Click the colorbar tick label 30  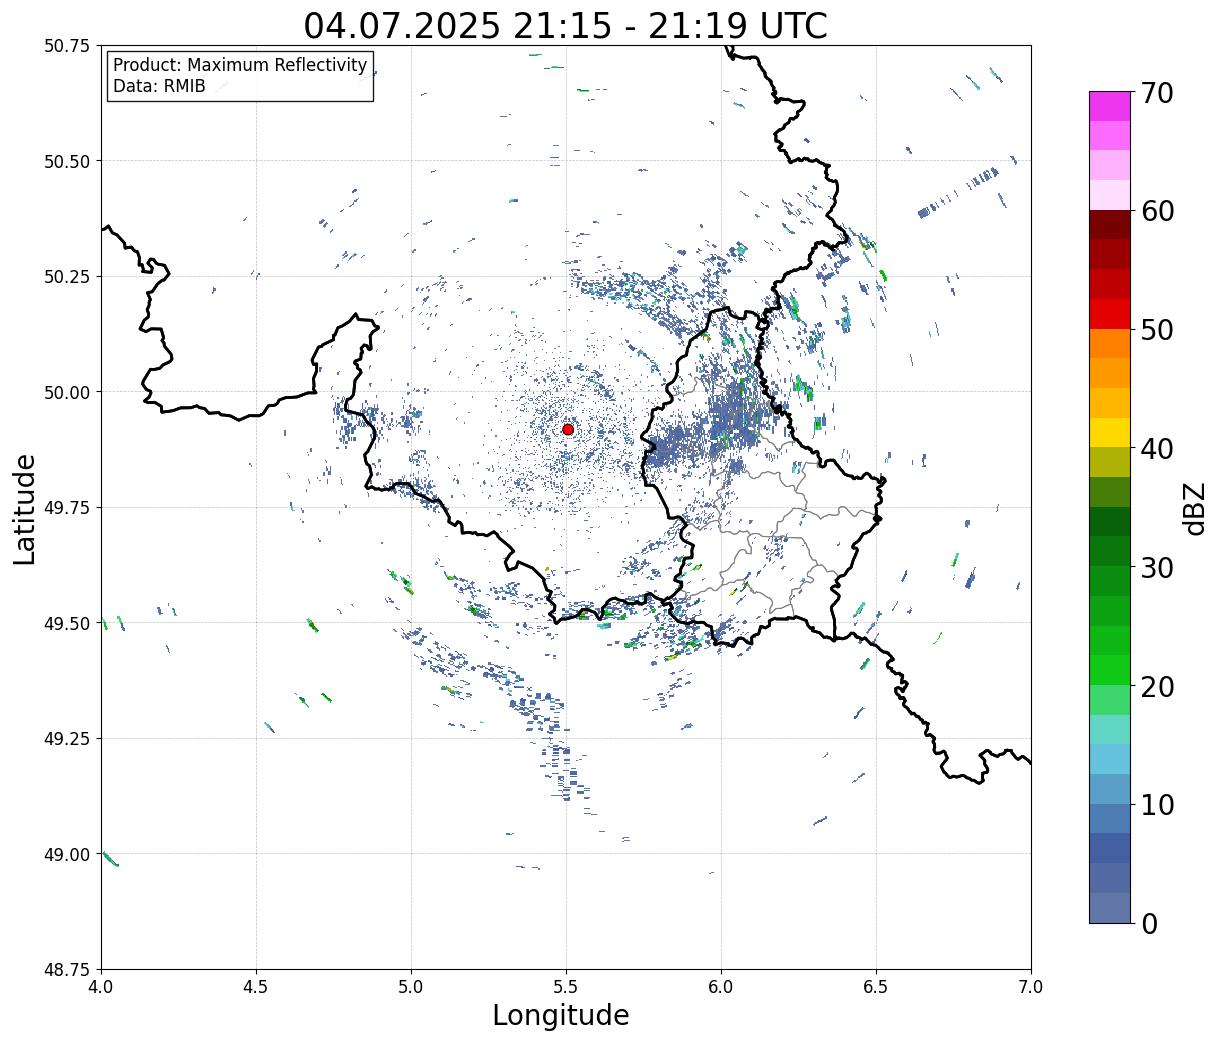(1156, 567)
